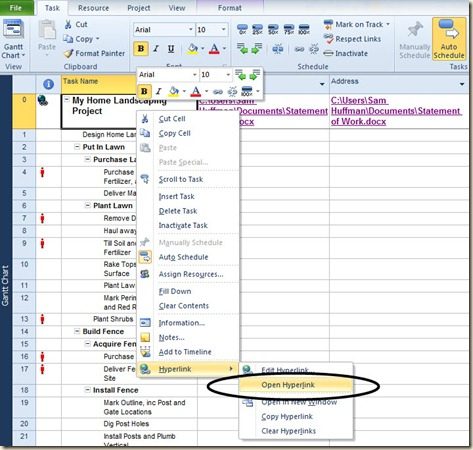Collapse the Plant Lawn summary task
Viewport: 473px width, 450px height.
tap(87, 205)
